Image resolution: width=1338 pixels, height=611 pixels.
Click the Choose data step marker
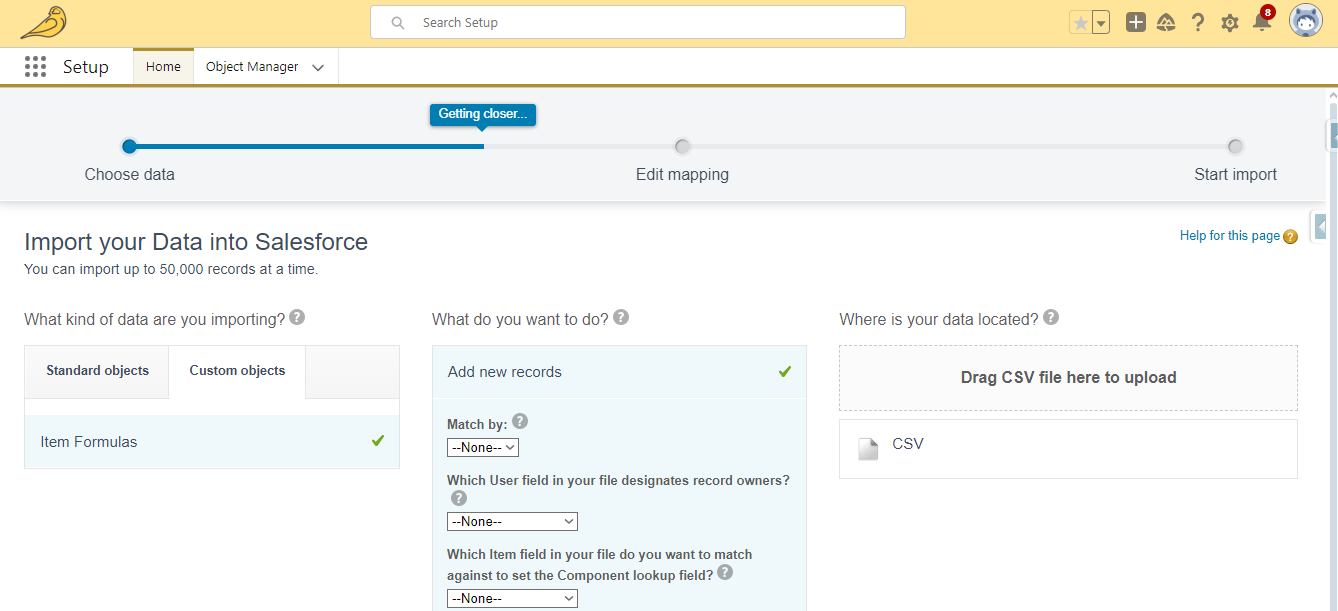129,146
